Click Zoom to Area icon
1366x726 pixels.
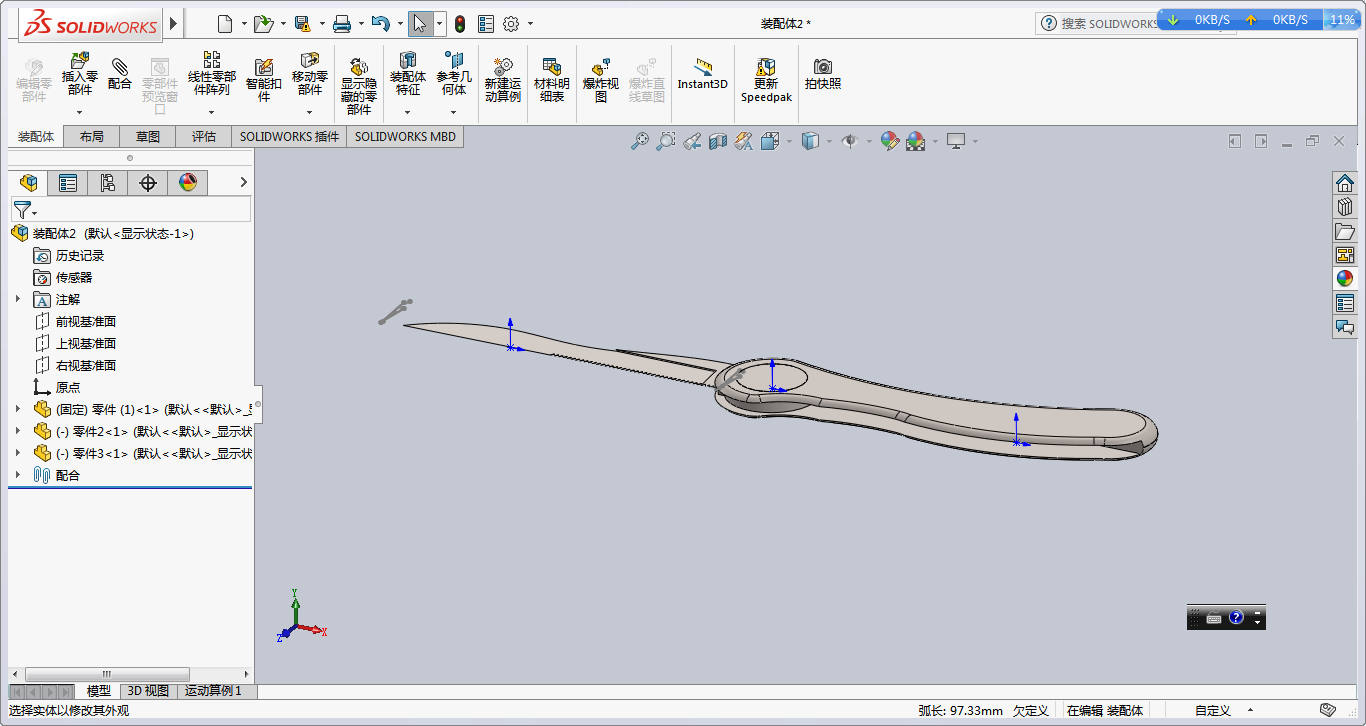(x=666, y=142)
